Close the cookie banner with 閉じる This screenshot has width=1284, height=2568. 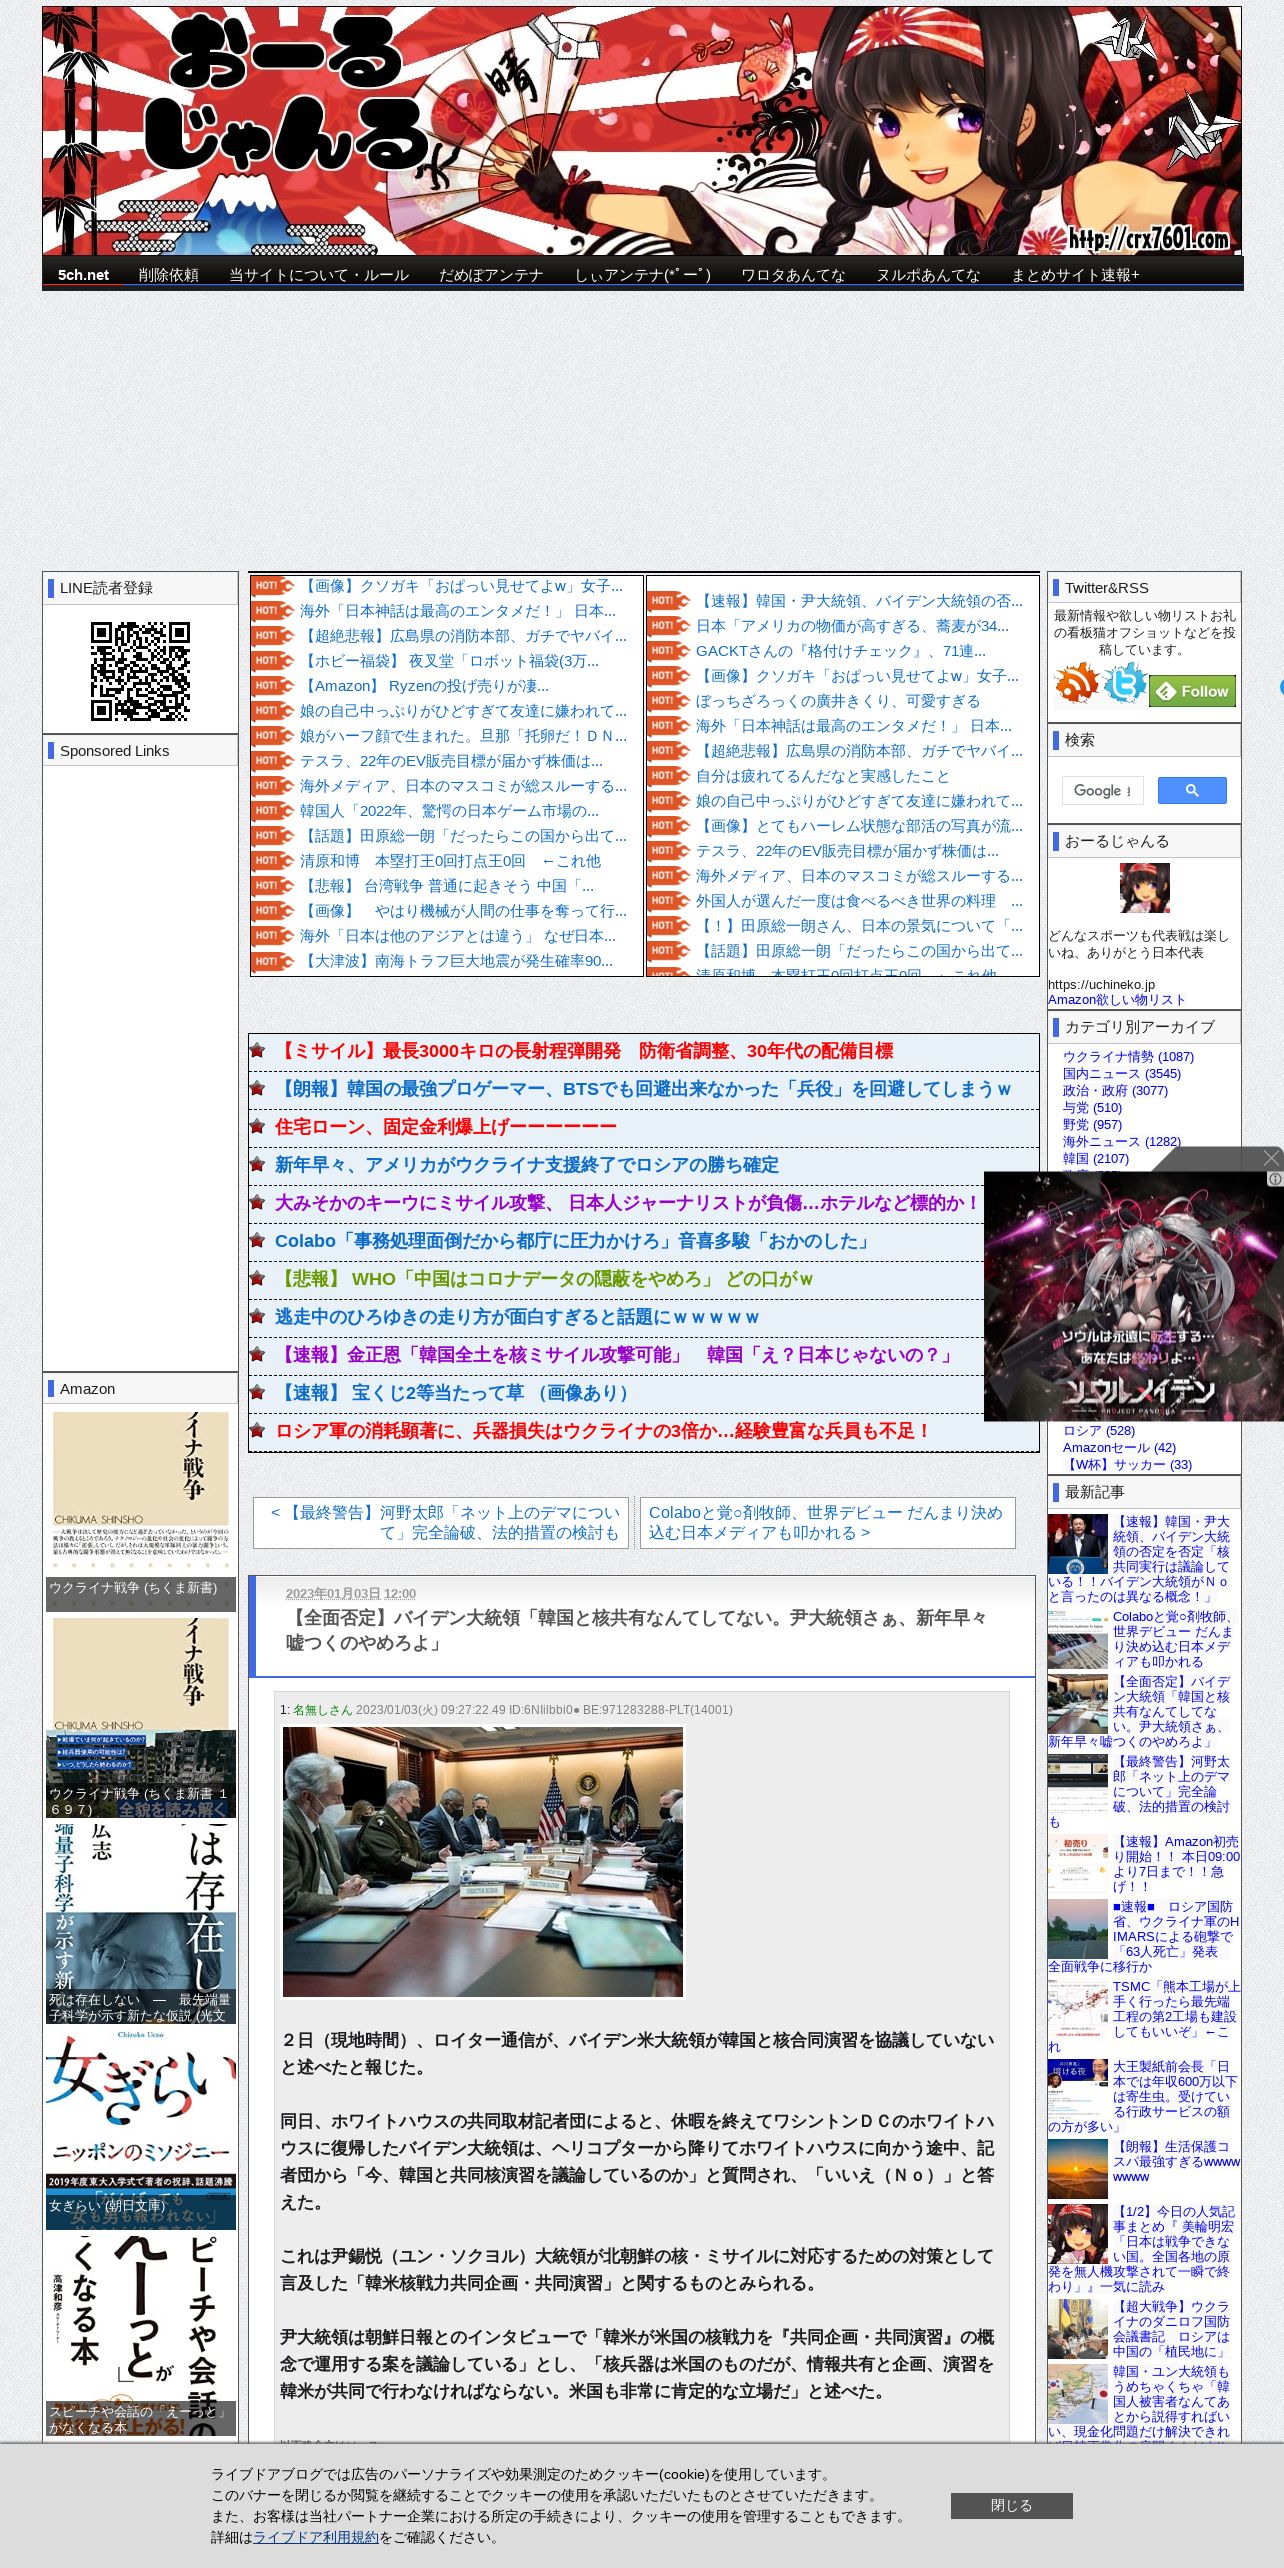pos(1011,2505)
